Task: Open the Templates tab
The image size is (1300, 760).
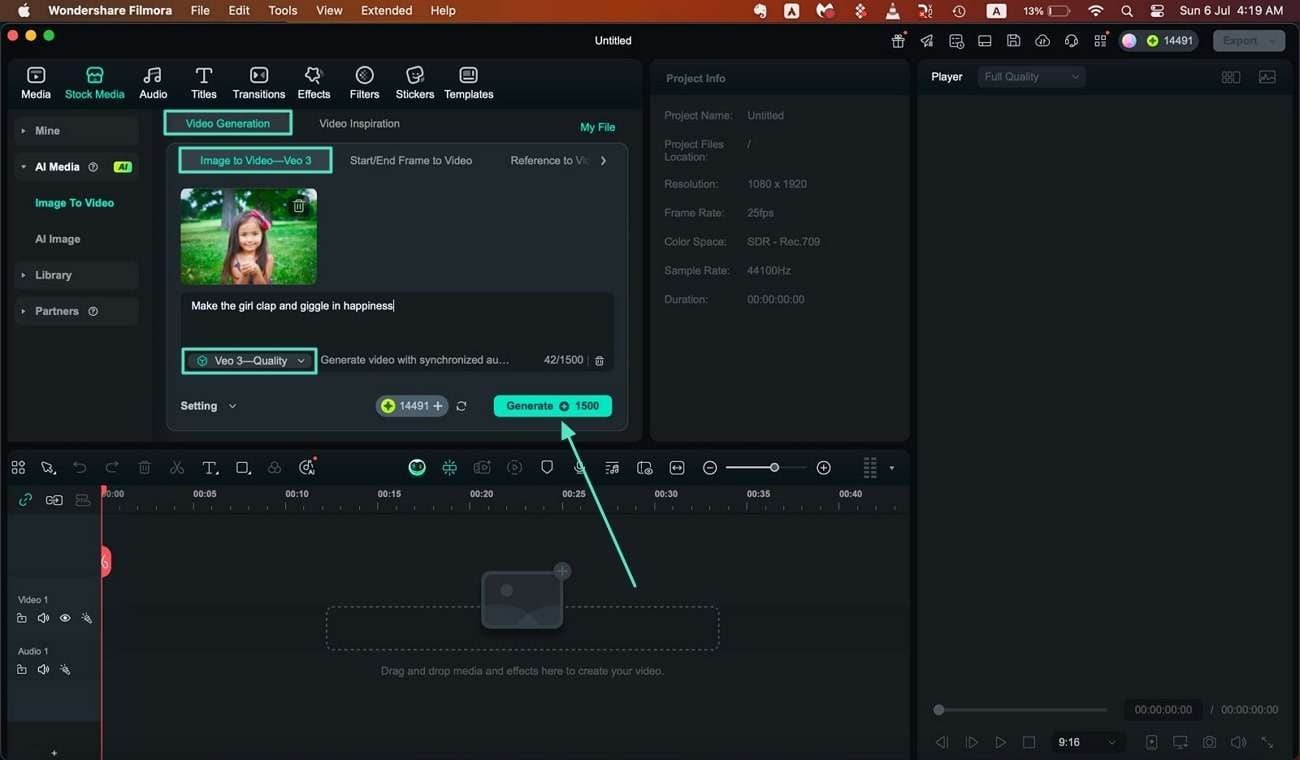Action: 469,82
